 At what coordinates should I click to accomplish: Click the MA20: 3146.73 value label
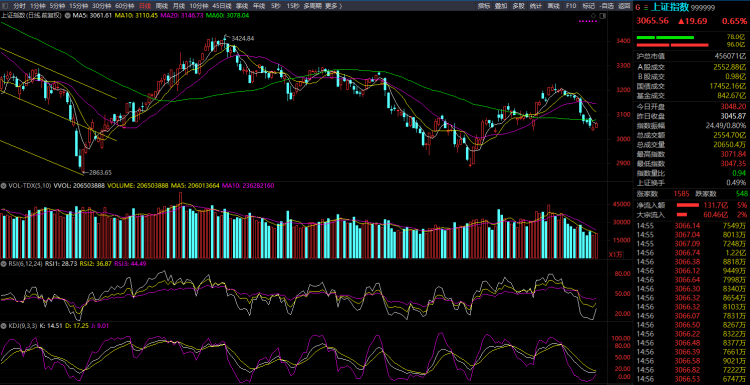[181, 15]
